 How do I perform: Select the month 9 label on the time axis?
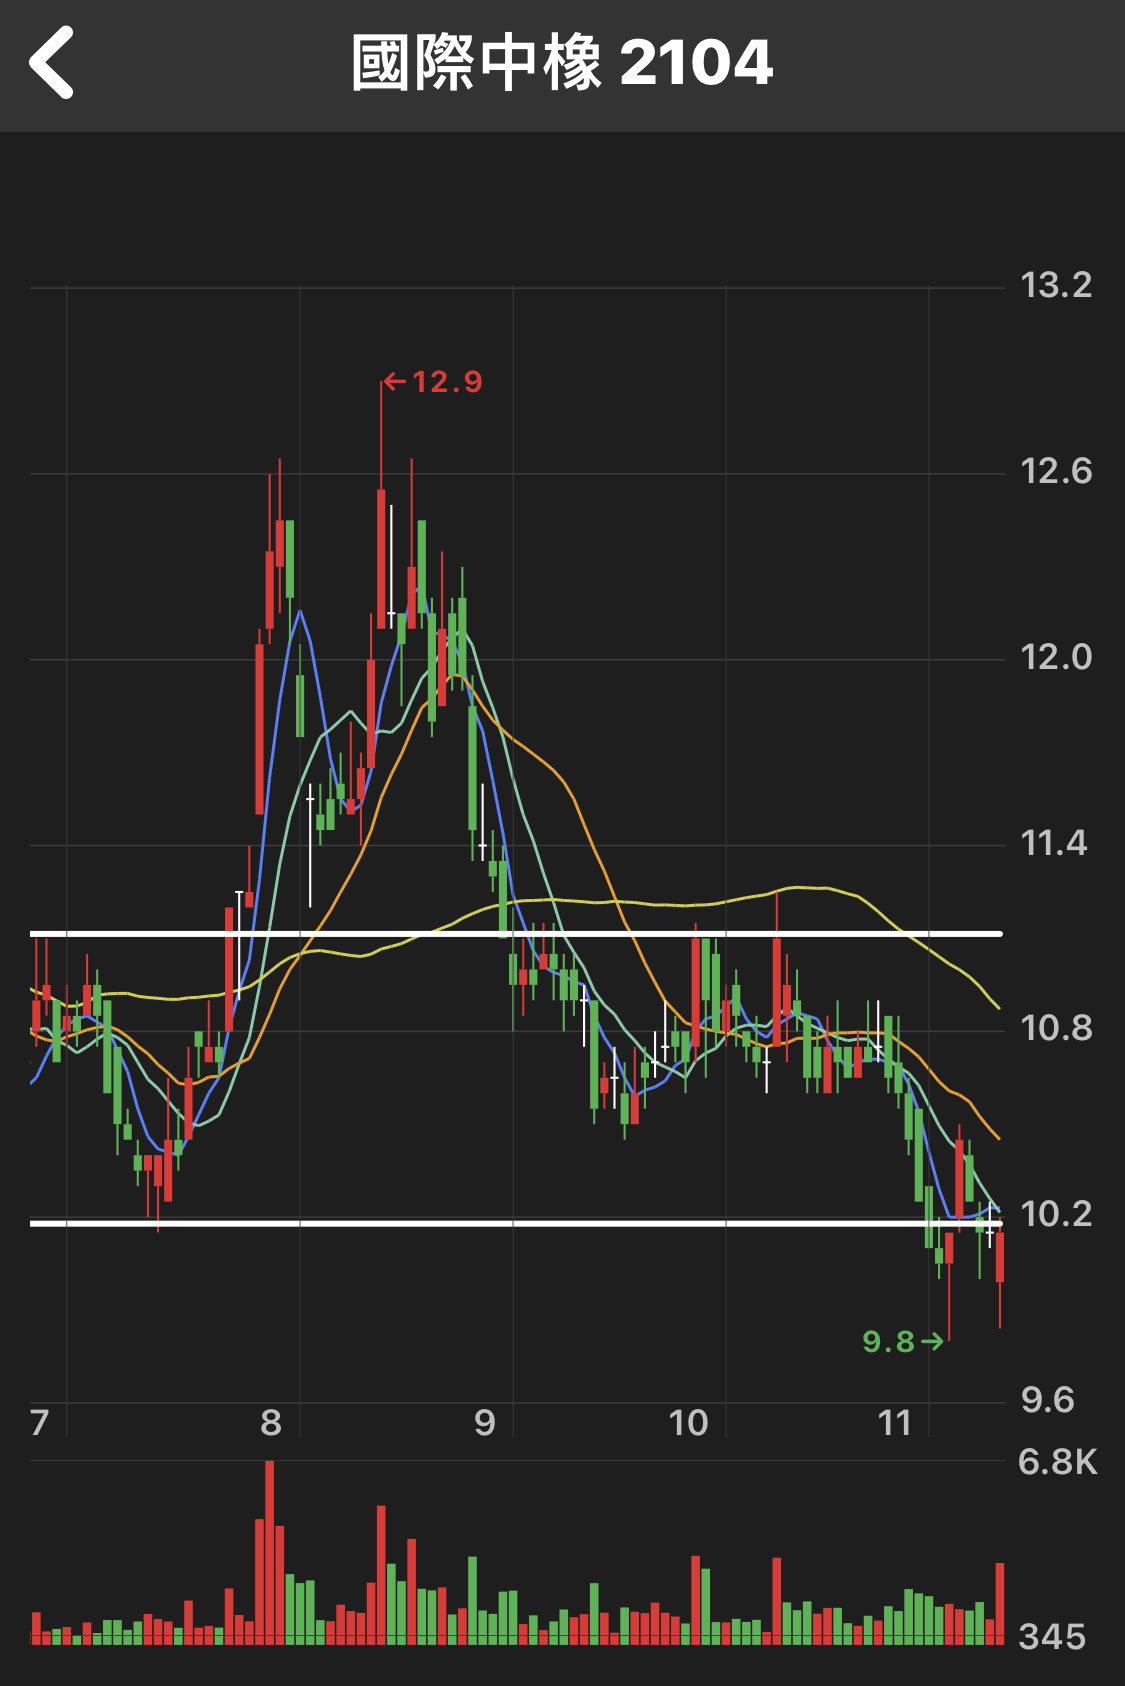(x=485, y=1422)
